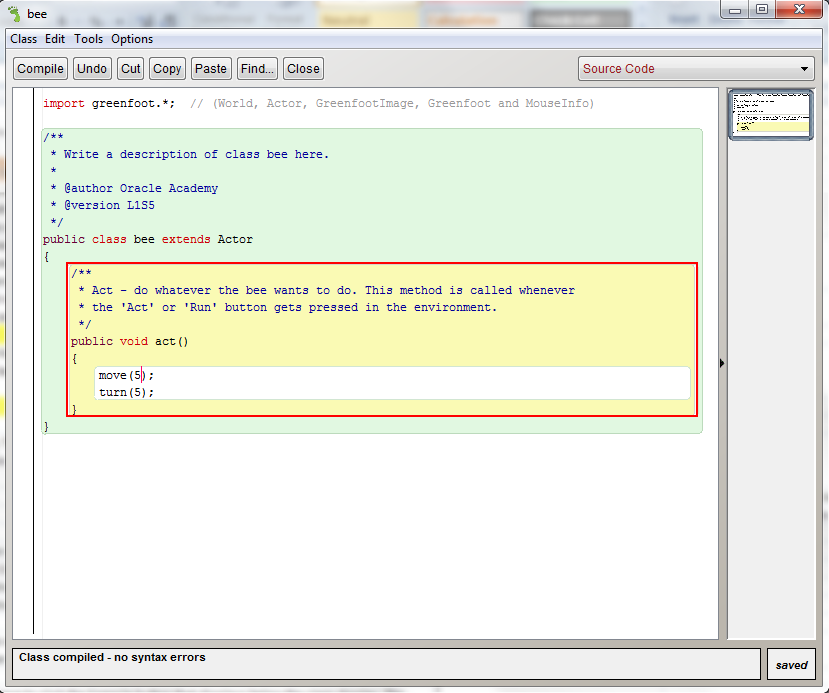
Task: Click on the turn(5); code line
Action: click(x=126, y=392)
